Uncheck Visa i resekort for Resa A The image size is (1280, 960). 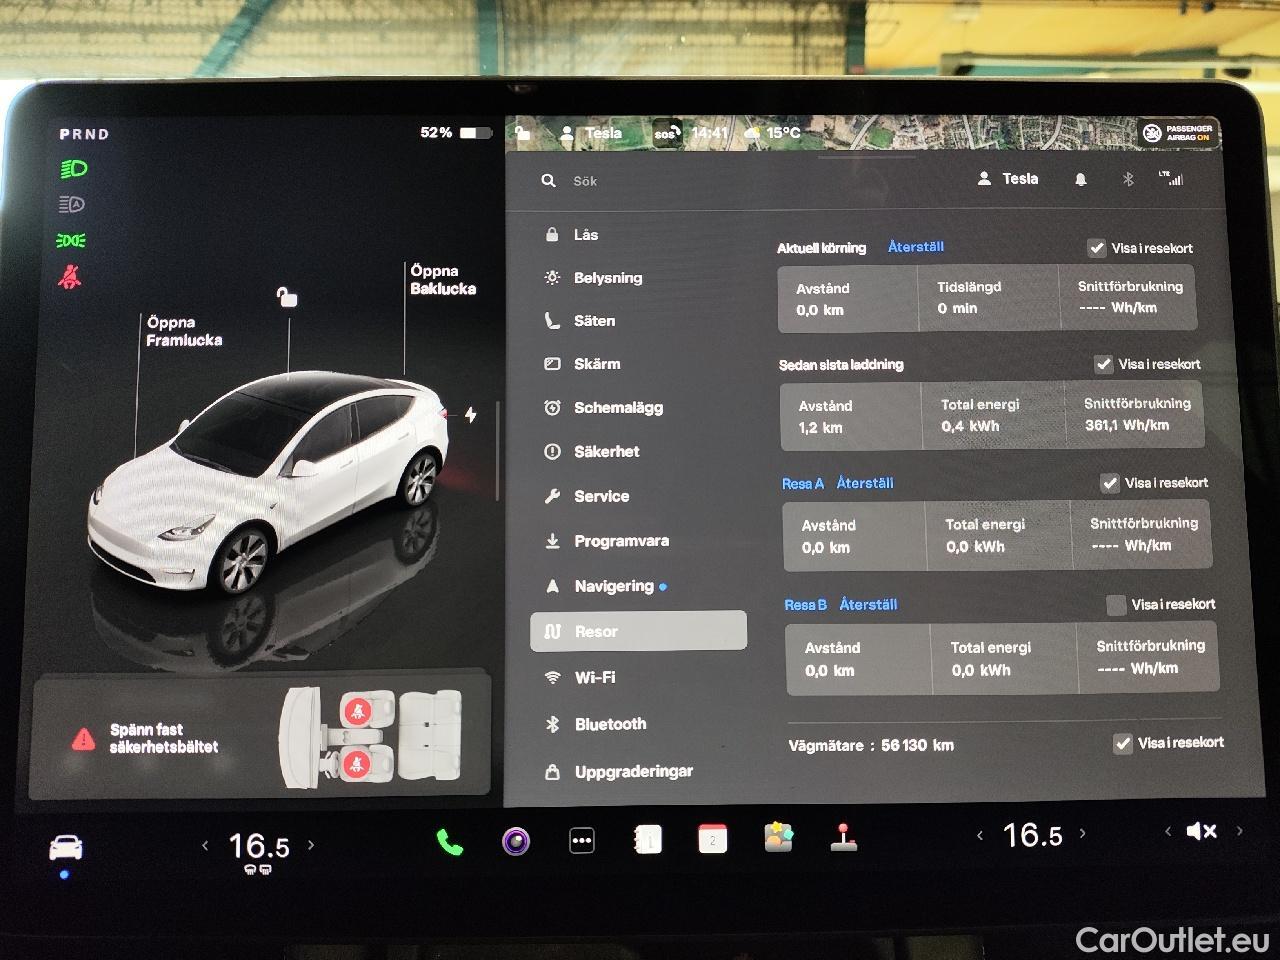(x=1110, y=483)
